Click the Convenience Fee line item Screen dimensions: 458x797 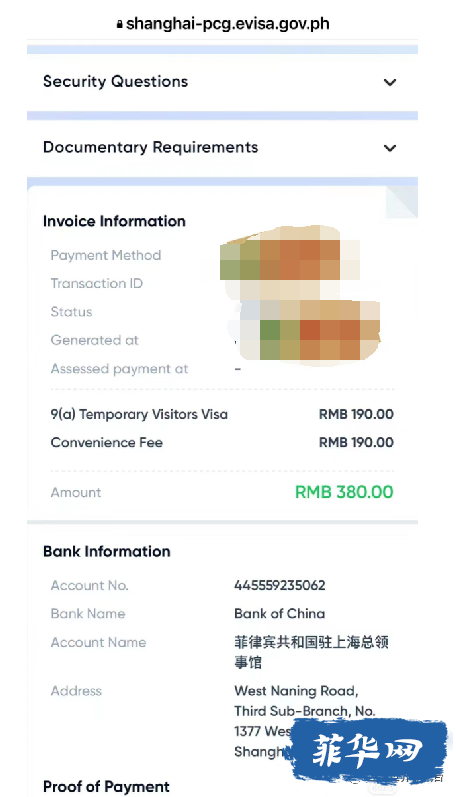point(222,442)
